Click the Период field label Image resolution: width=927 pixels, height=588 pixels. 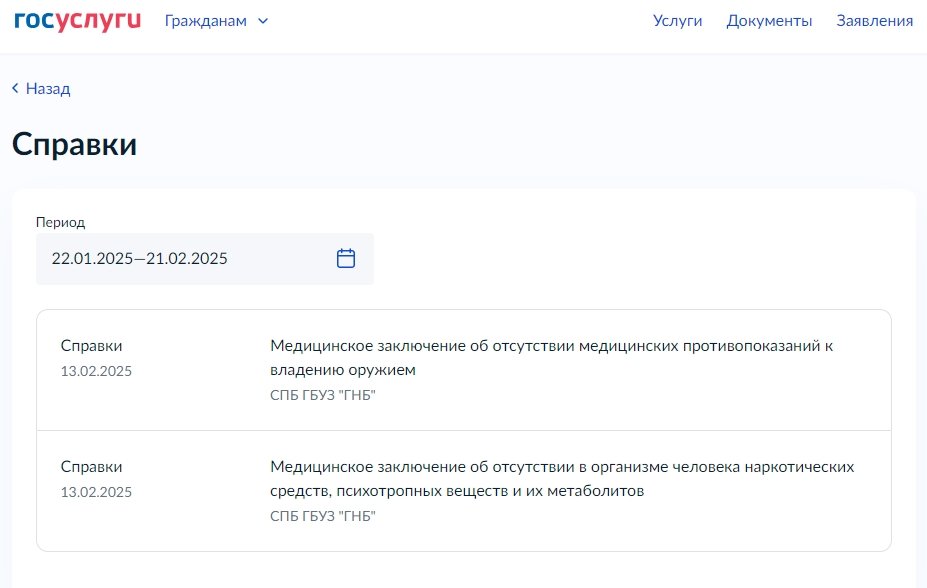(60, 222)
